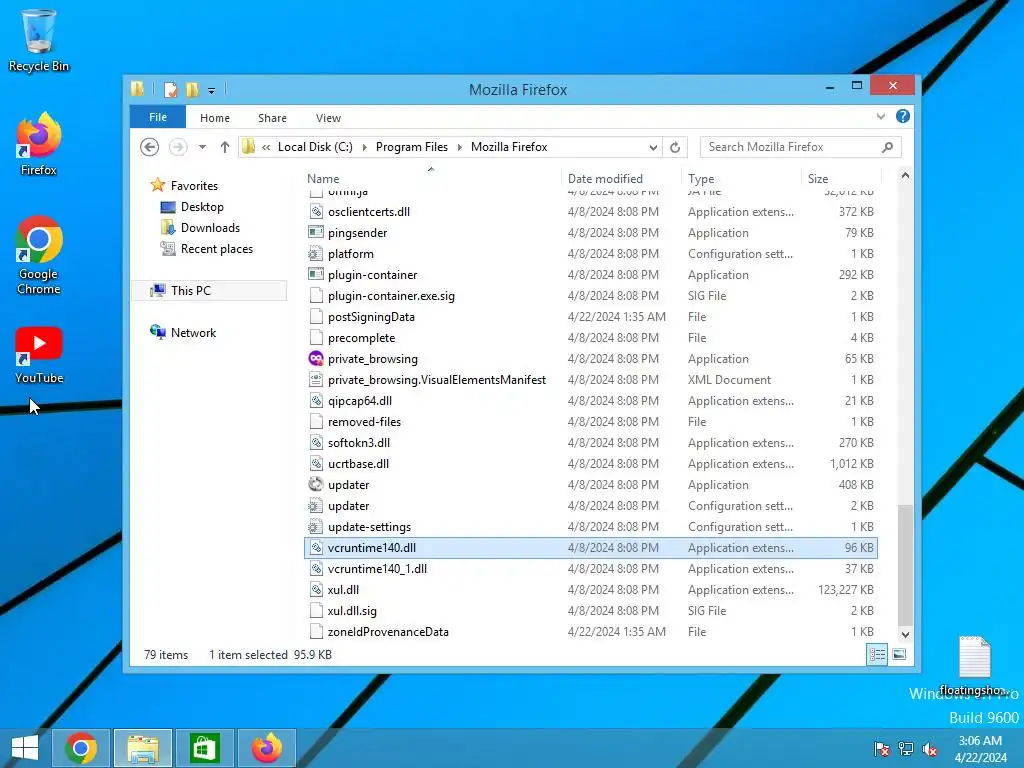Select the xul.dll file
Screen dimensions: 1024x768
tap(591, 590)
